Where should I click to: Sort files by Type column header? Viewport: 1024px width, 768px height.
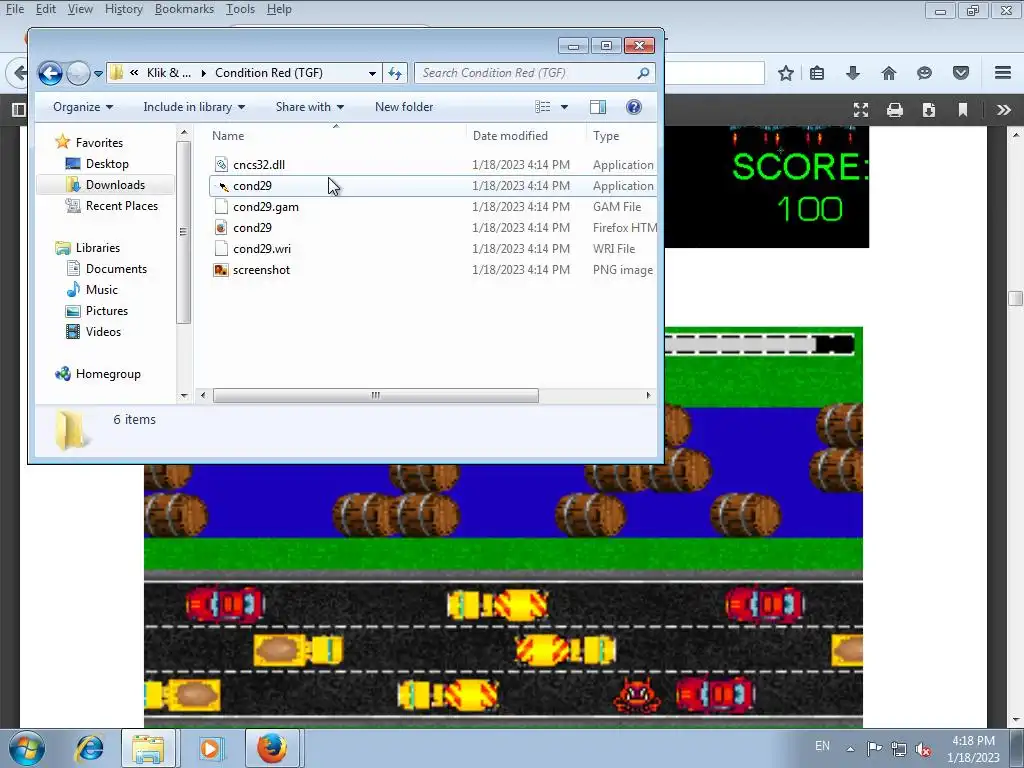point(622,136)
